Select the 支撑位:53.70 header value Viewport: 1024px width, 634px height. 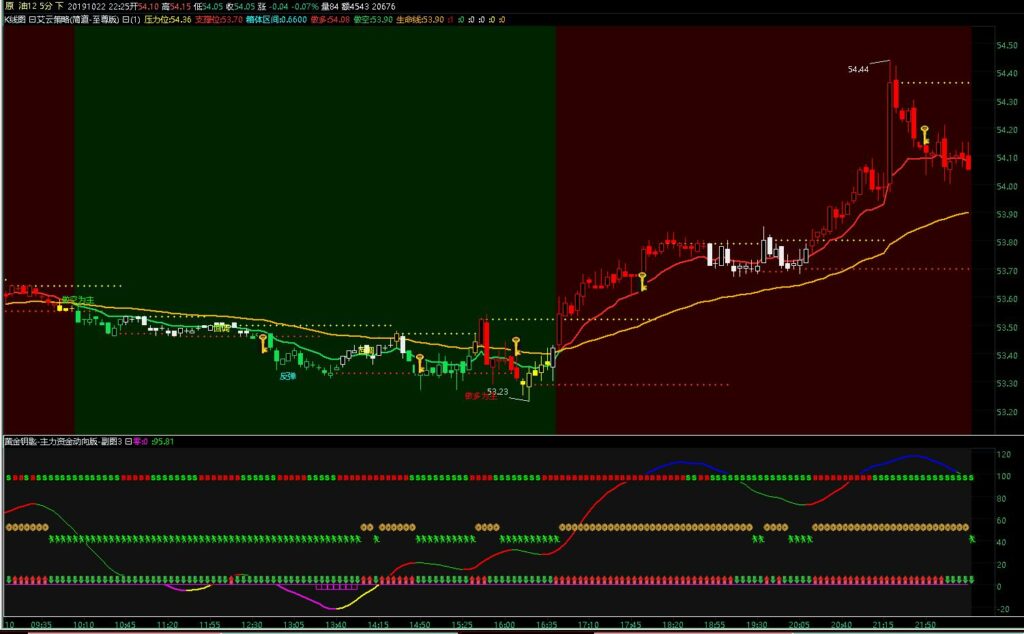pos(220,19)
